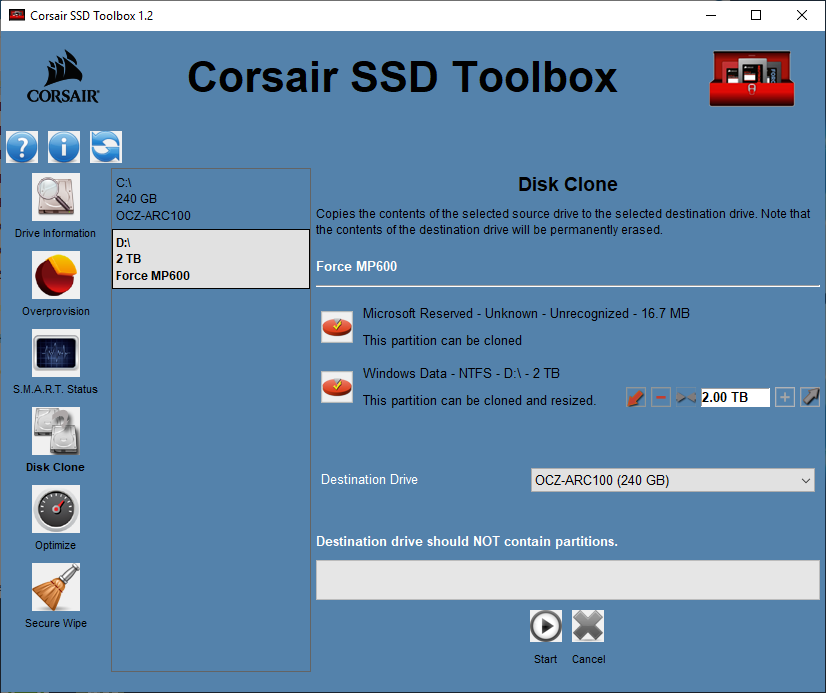The height and width of the screenshot is (693, 826).
Task: Select the Optimize tool
Action: pyautogui.click(x=55, y=515)
